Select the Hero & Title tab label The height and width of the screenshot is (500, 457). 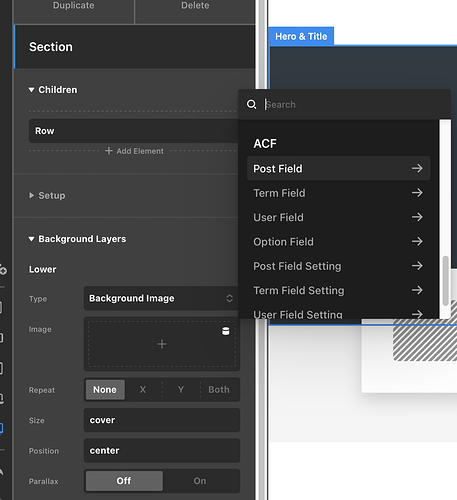[x=301, y=36]
